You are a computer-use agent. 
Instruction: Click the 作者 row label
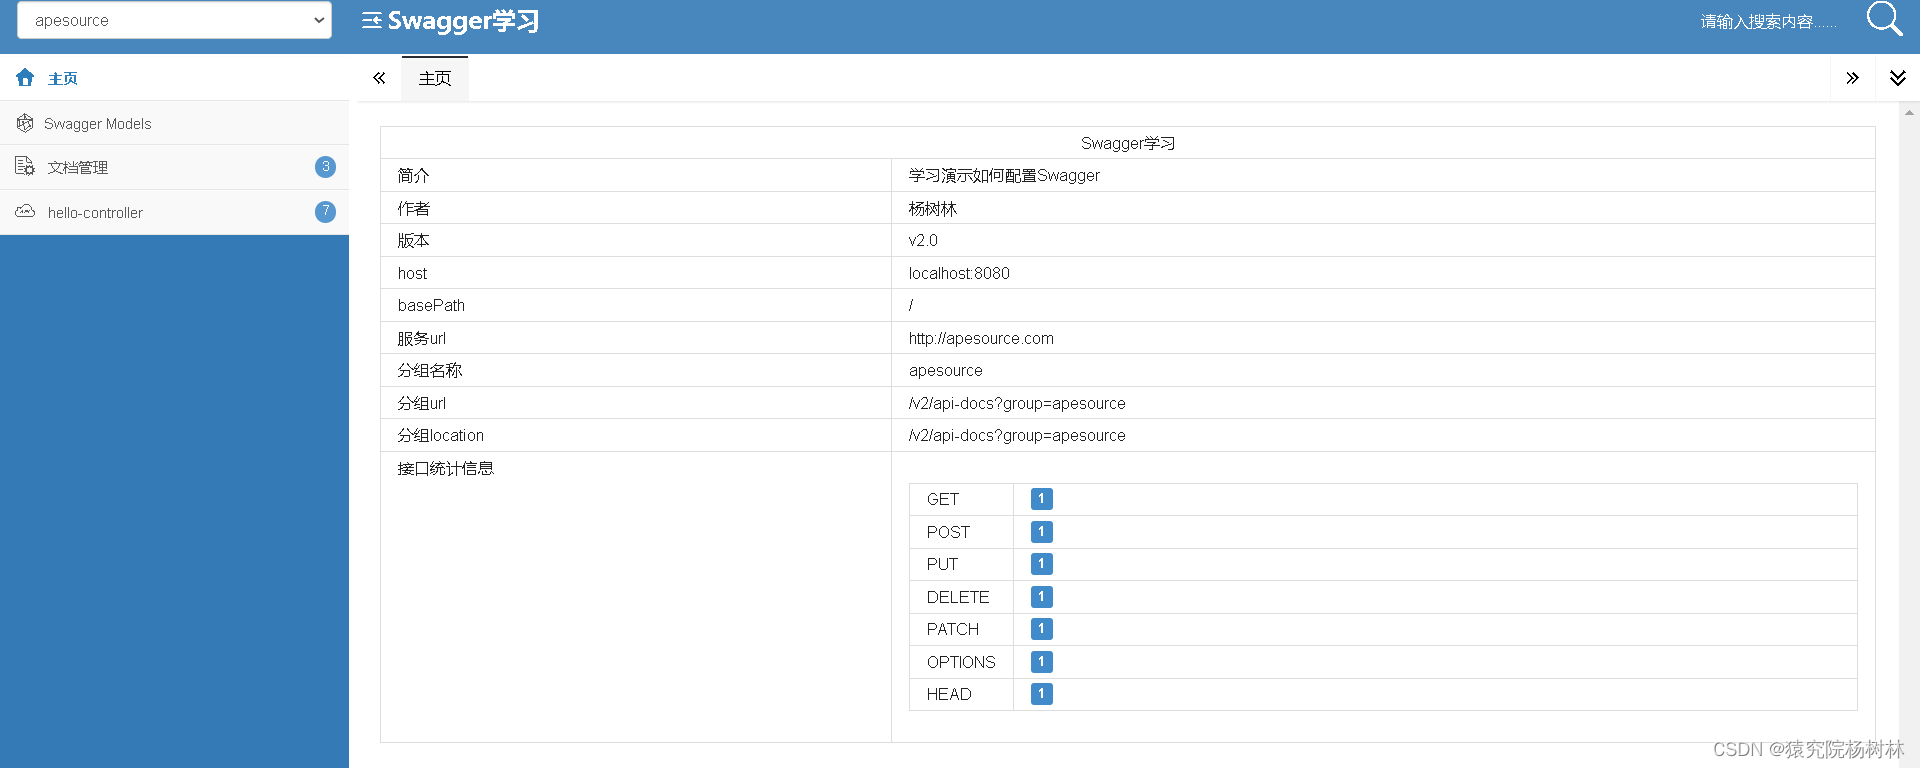[x=413, y=208]
